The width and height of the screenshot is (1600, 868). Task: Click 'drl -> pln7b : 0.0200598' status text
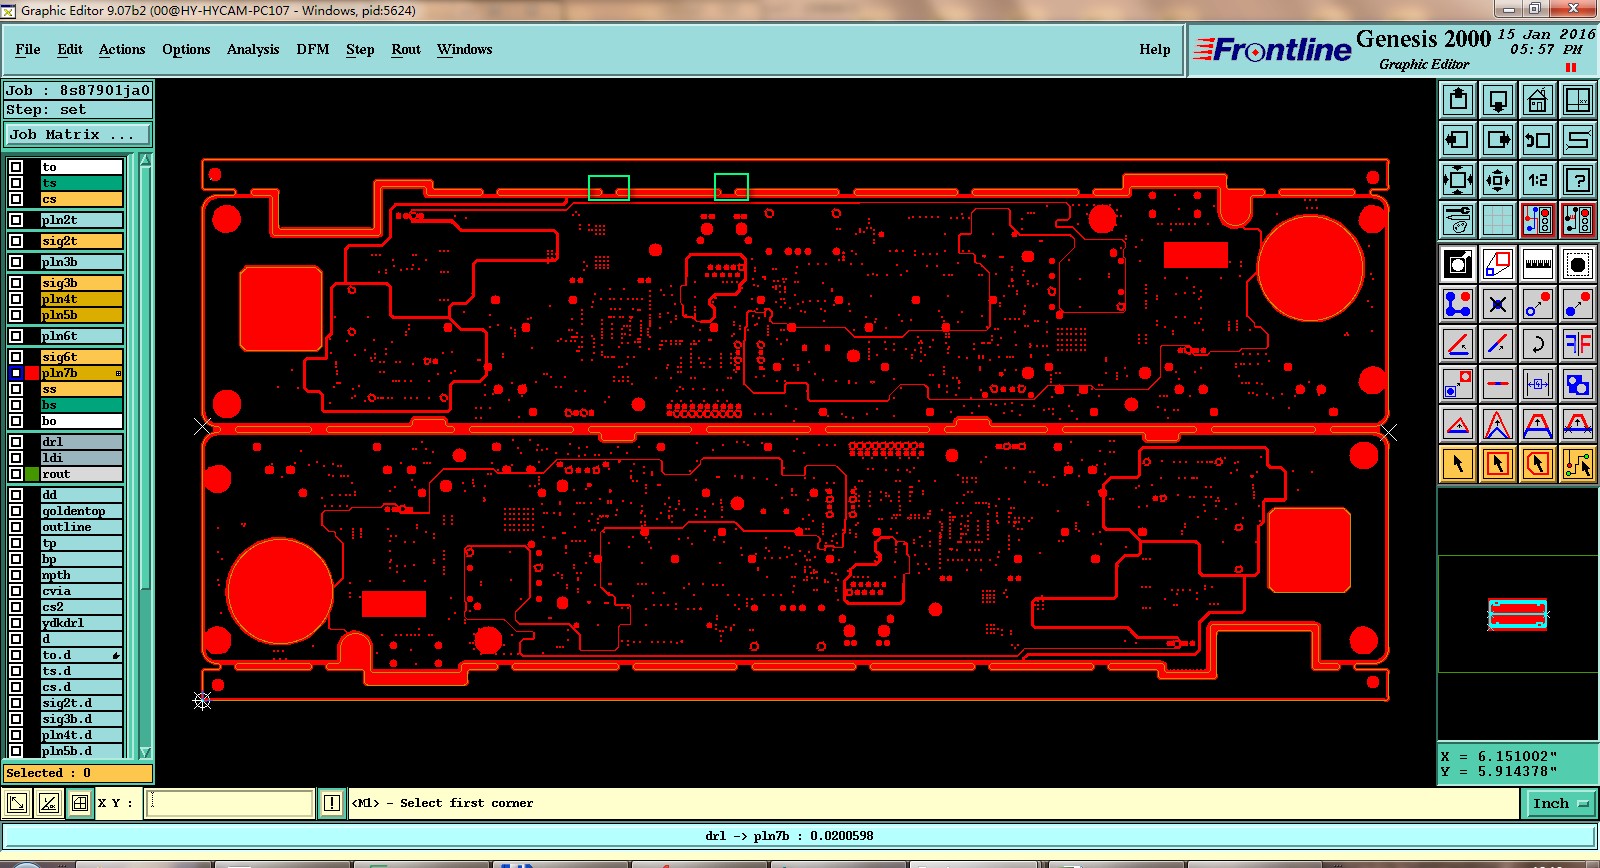(x=789, y=836)
